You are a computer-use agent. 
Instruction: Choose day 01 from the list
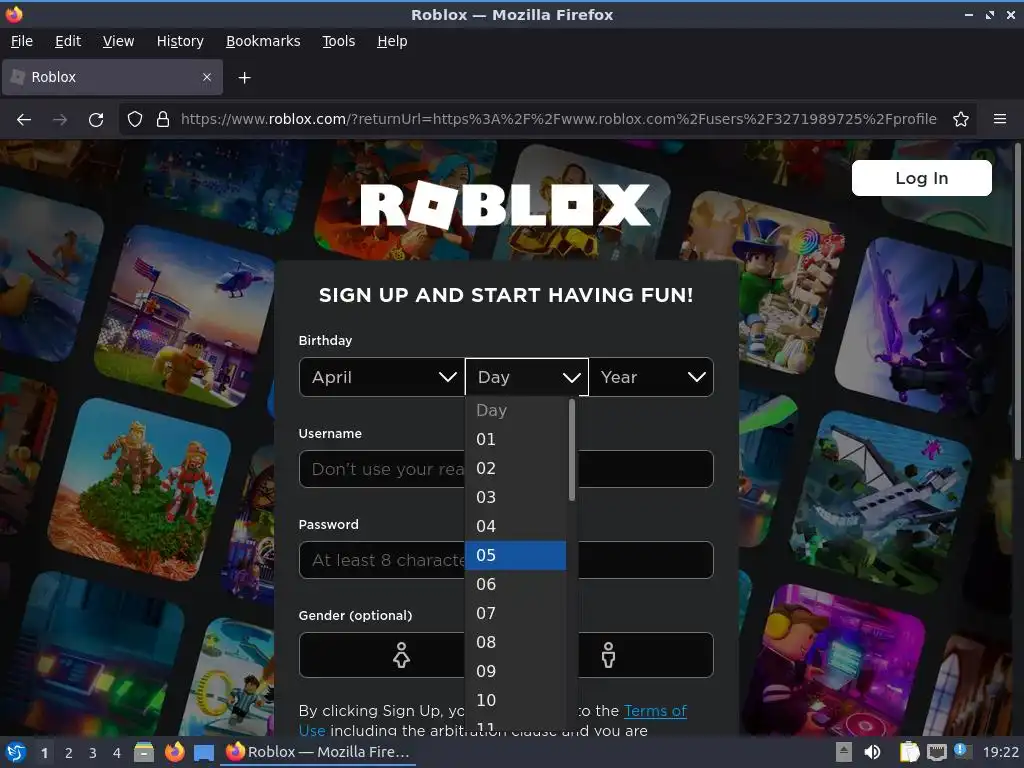pyautogui.click(x=515, y=440)
